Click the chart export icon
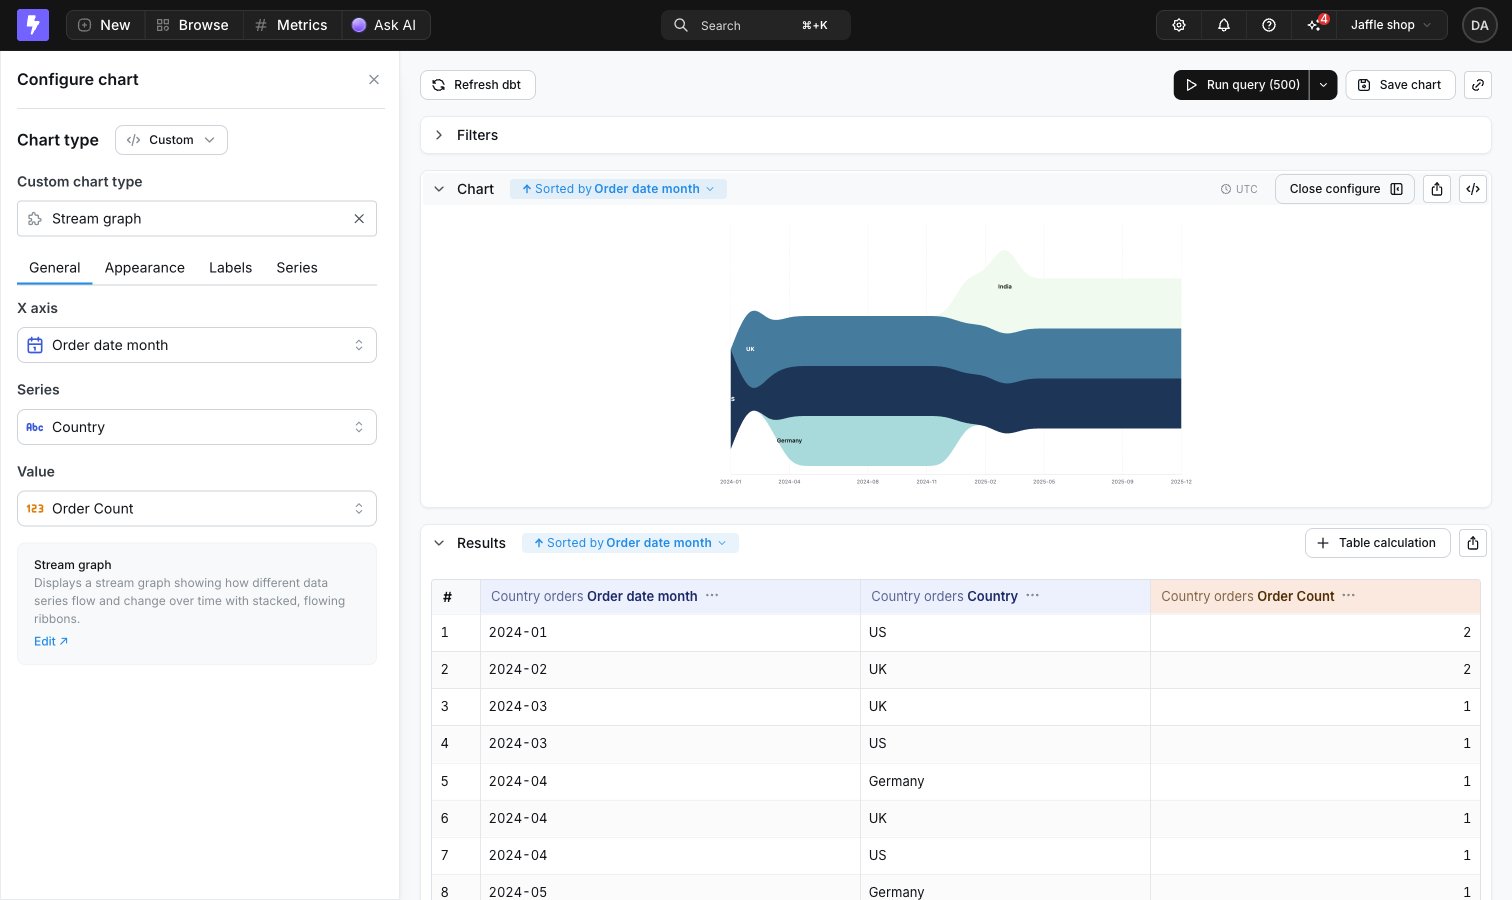 pos(1437,189)
